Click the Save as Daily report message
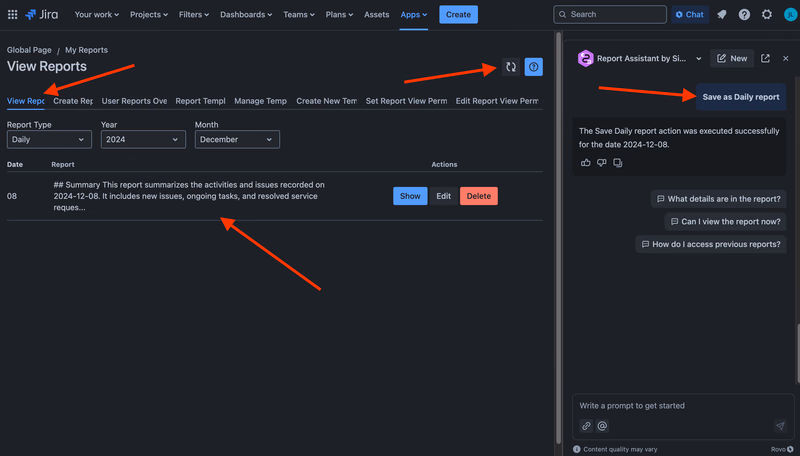The image size is (800, 456). pos(741,97)
